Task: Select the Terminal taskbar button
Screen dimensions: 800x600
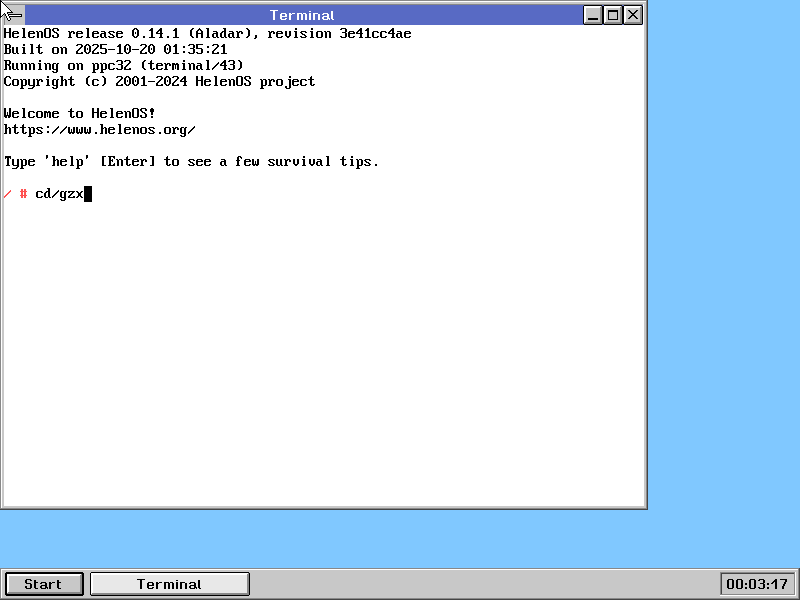Action: [x=169, y=584]
